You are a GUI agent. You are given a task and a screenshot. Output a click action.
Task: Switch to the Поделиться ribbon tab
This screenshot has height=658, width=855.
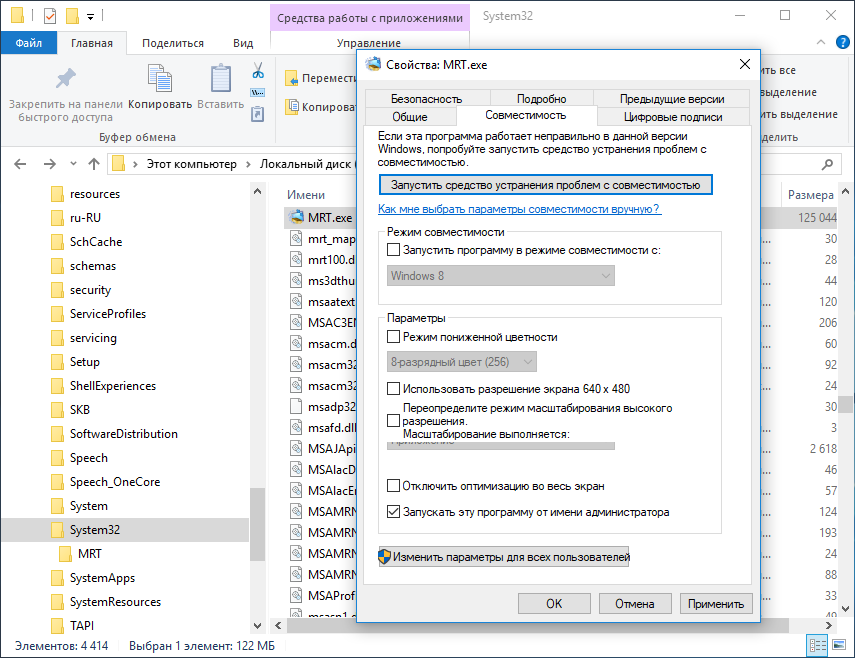(x=173, y=43)
